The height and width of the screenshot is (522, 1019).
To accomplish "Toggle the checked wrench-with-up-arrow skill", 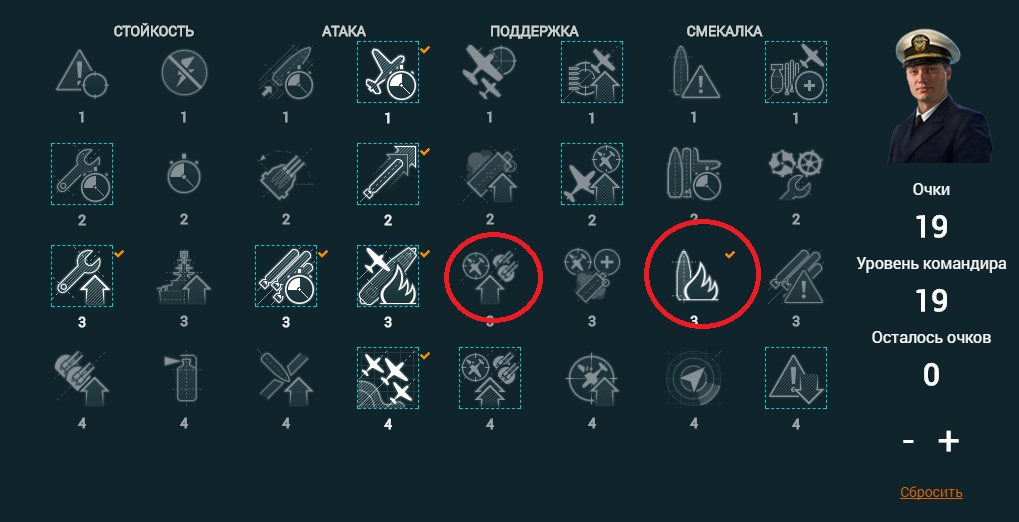I will (82, 276).
